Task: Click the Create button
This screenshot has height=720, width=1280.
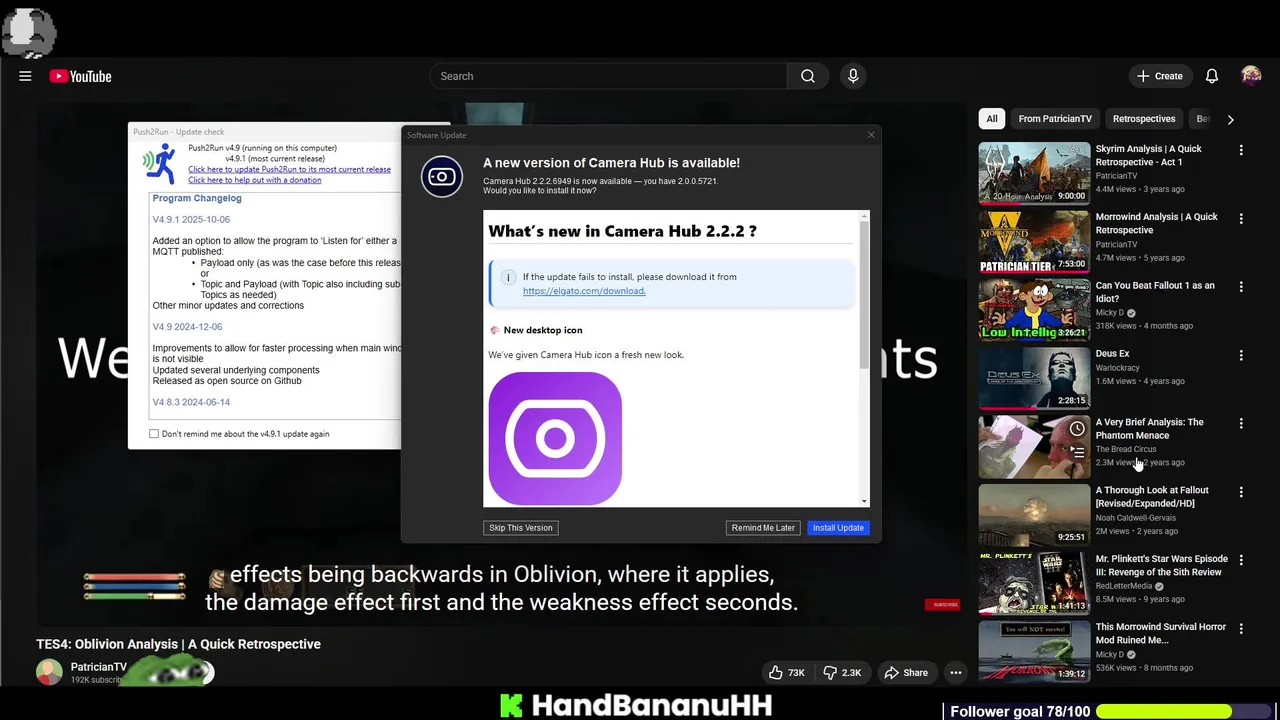Action: coord(1160,76)
